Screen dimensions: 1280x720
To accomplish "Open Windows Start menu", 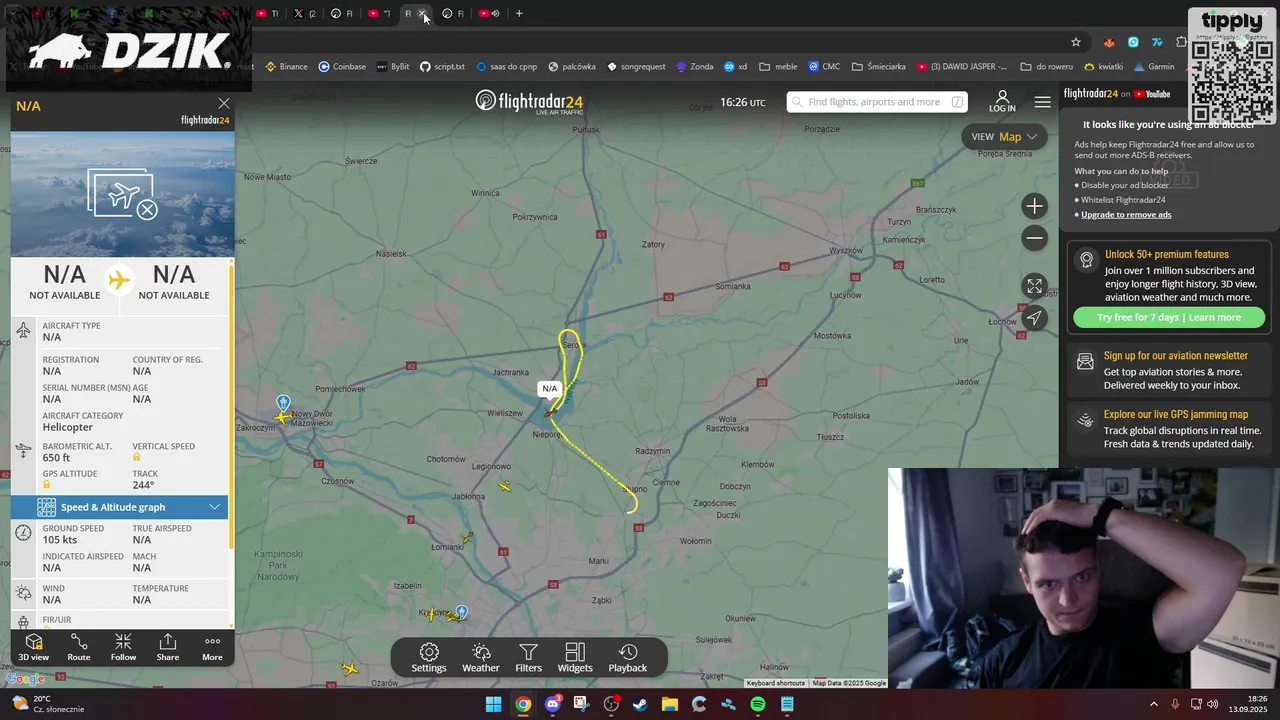I will 493,704.
